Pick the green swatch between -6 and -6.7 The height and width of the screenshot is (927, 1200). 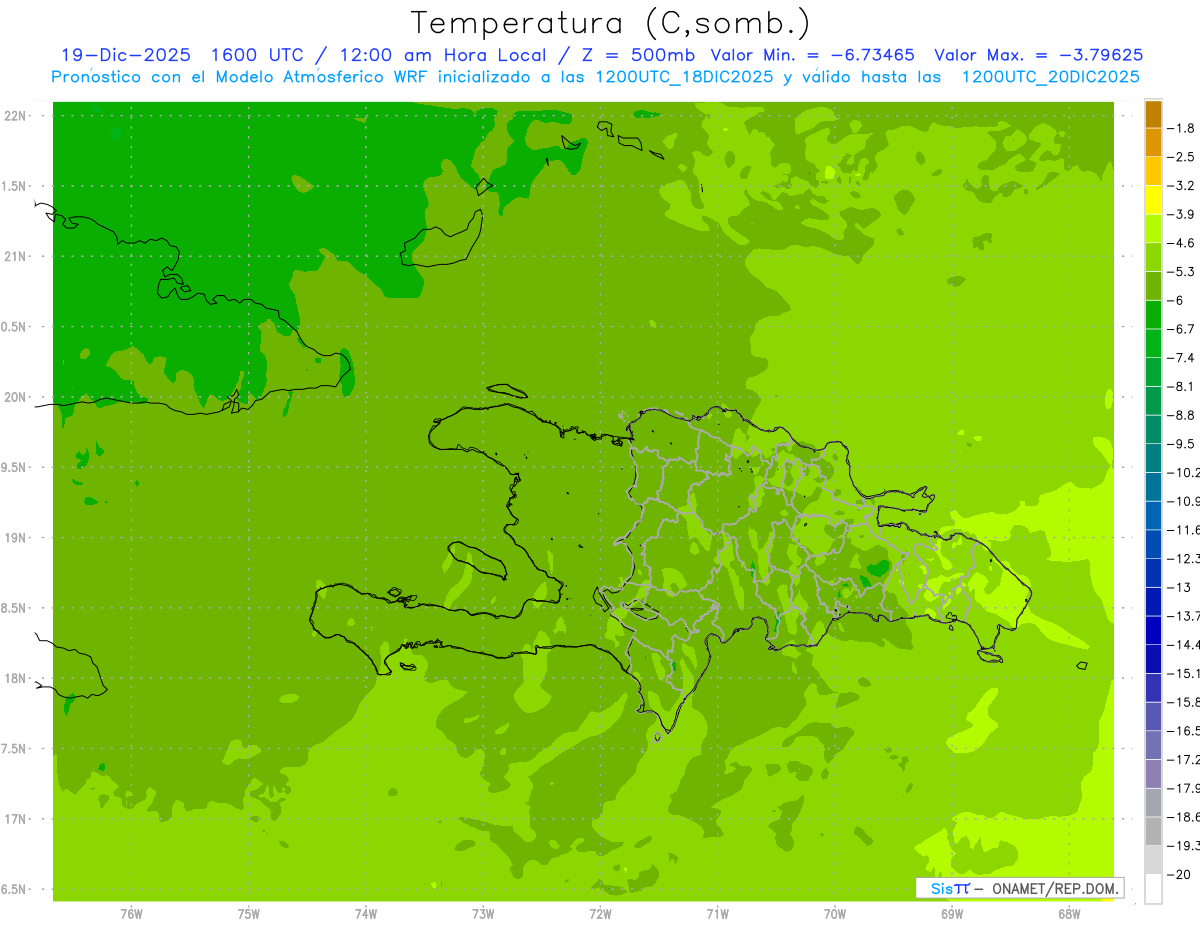pos(1153,315)
